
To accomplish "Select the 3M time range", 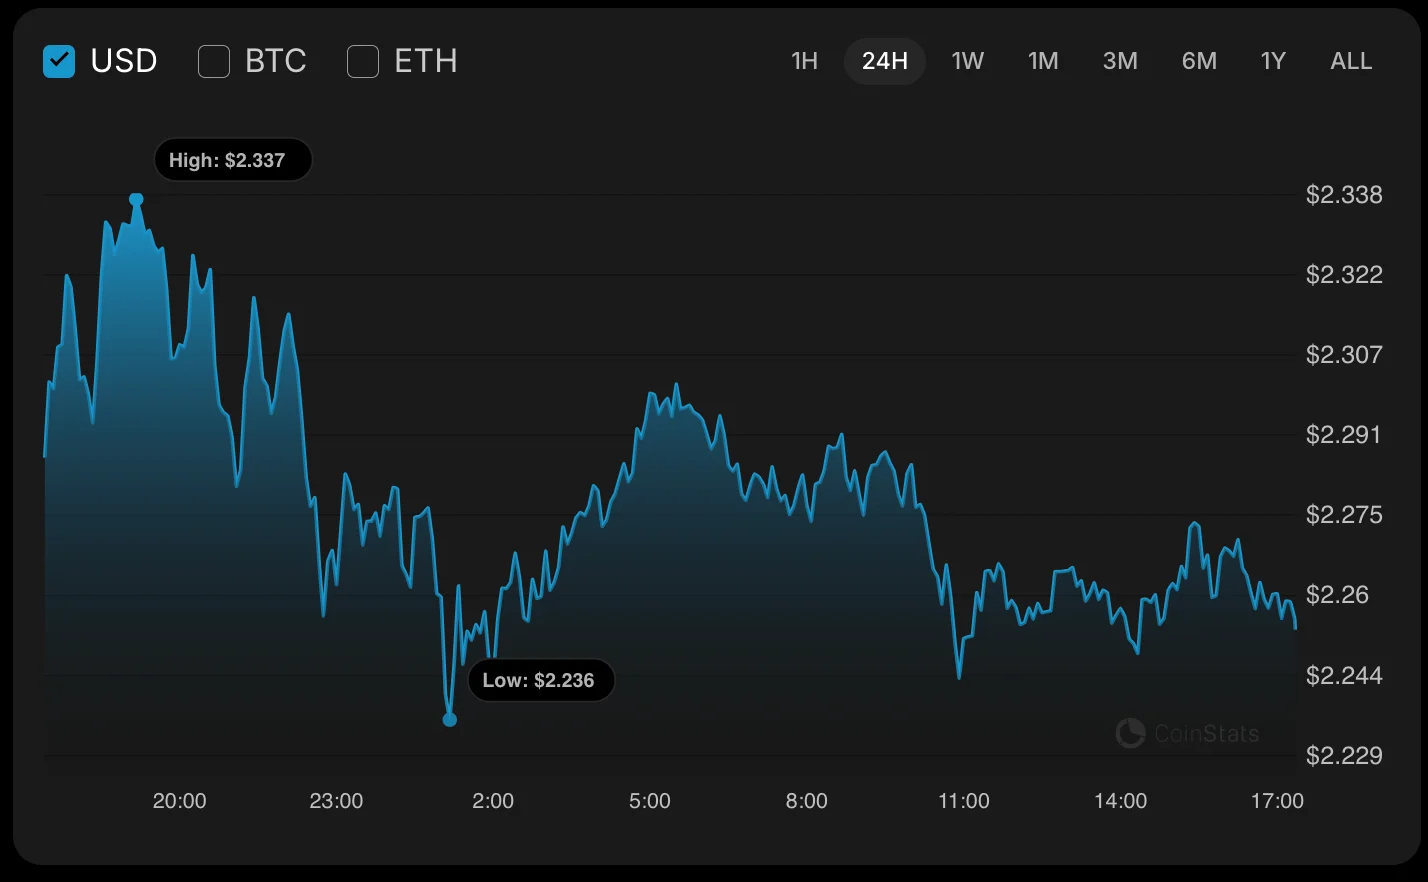I will (1120, 61).
